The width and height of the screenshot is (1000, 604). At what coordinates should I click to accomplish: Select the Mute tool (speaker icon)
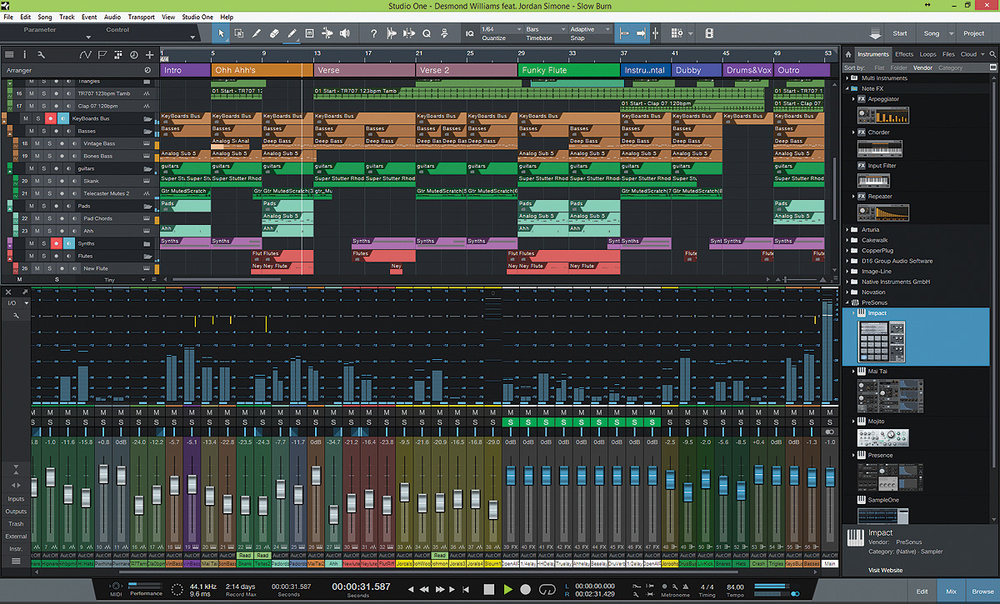tap(344, 33)
